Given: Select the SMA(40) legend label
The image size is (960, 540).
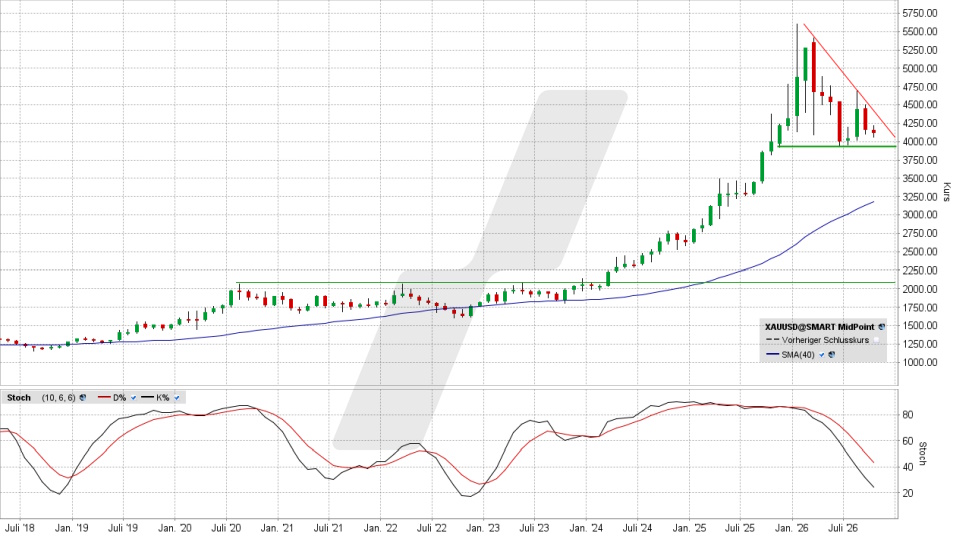Looking at the screenshot, I should click(x=798, y=354).
